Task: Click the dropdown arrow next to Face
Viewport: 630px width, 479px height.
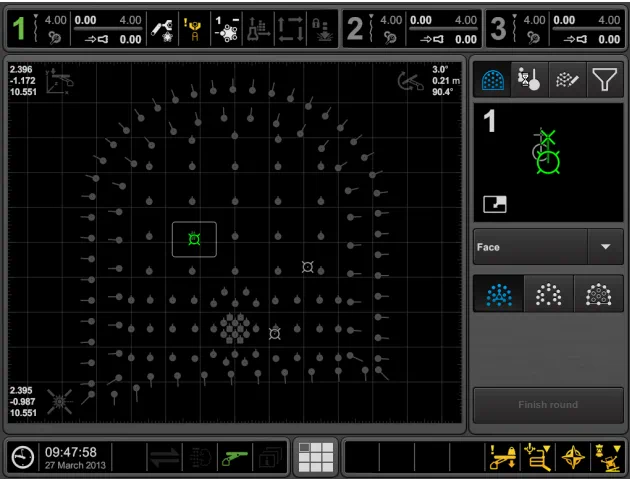Action: click(604, 246)
